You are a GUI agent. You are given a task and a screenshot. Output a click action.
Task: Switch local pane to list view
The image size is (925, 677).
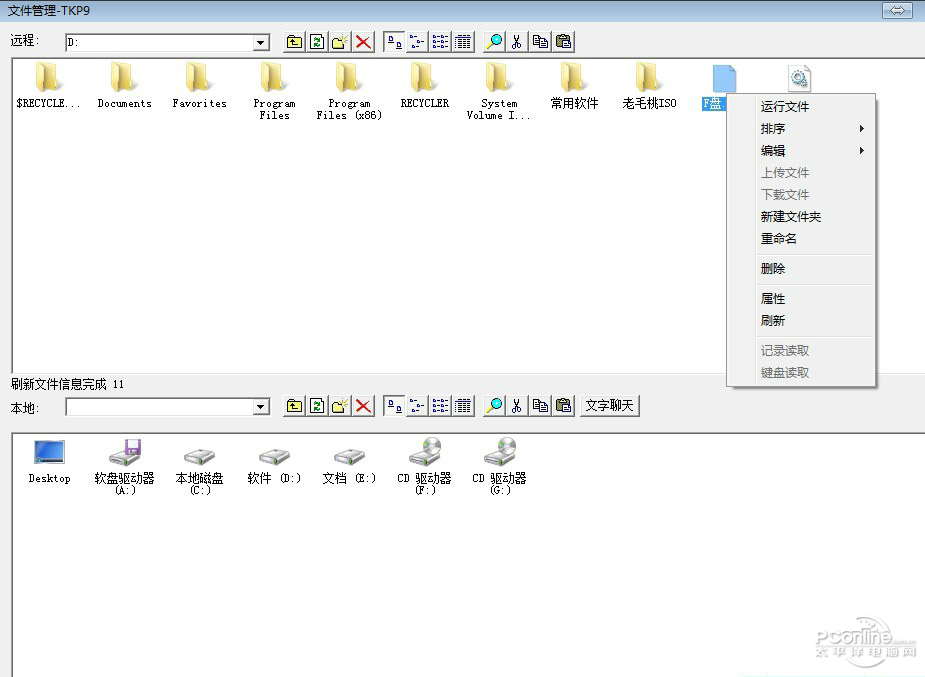(x=441, y=406)
